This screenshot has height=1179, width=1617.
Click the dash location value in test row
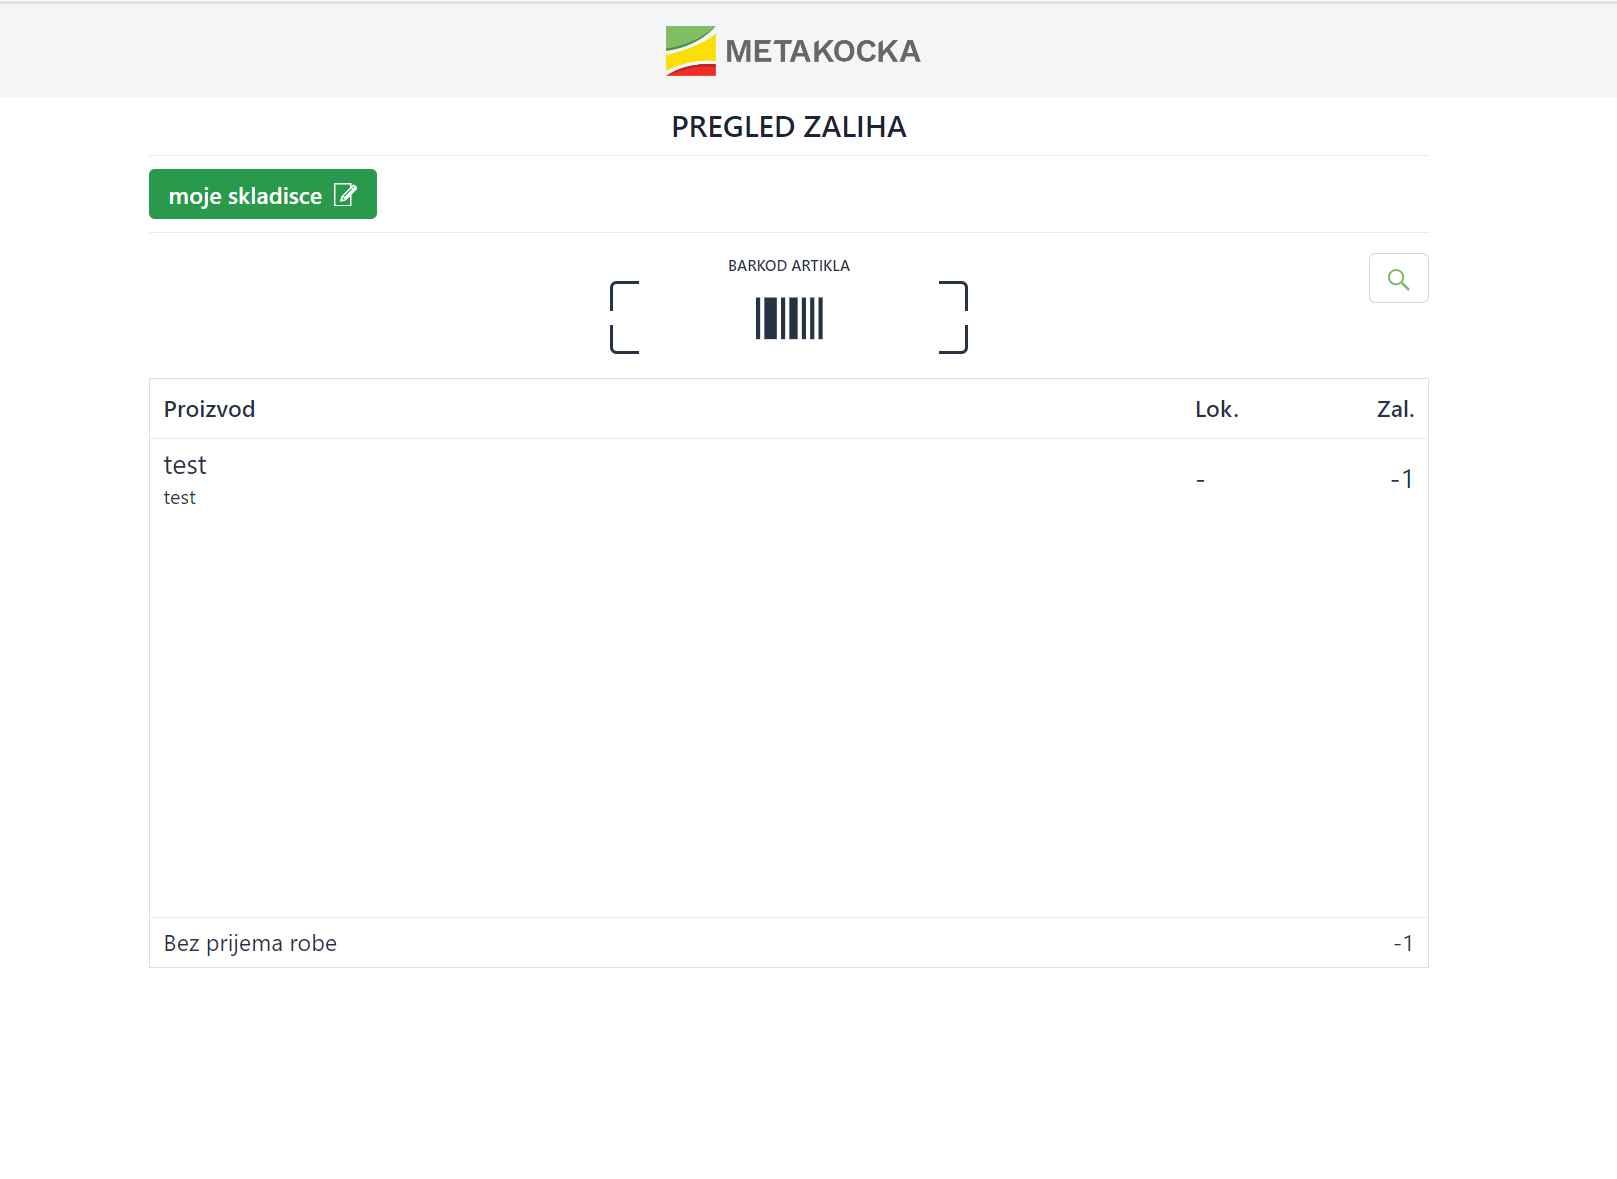(1200, 481)
